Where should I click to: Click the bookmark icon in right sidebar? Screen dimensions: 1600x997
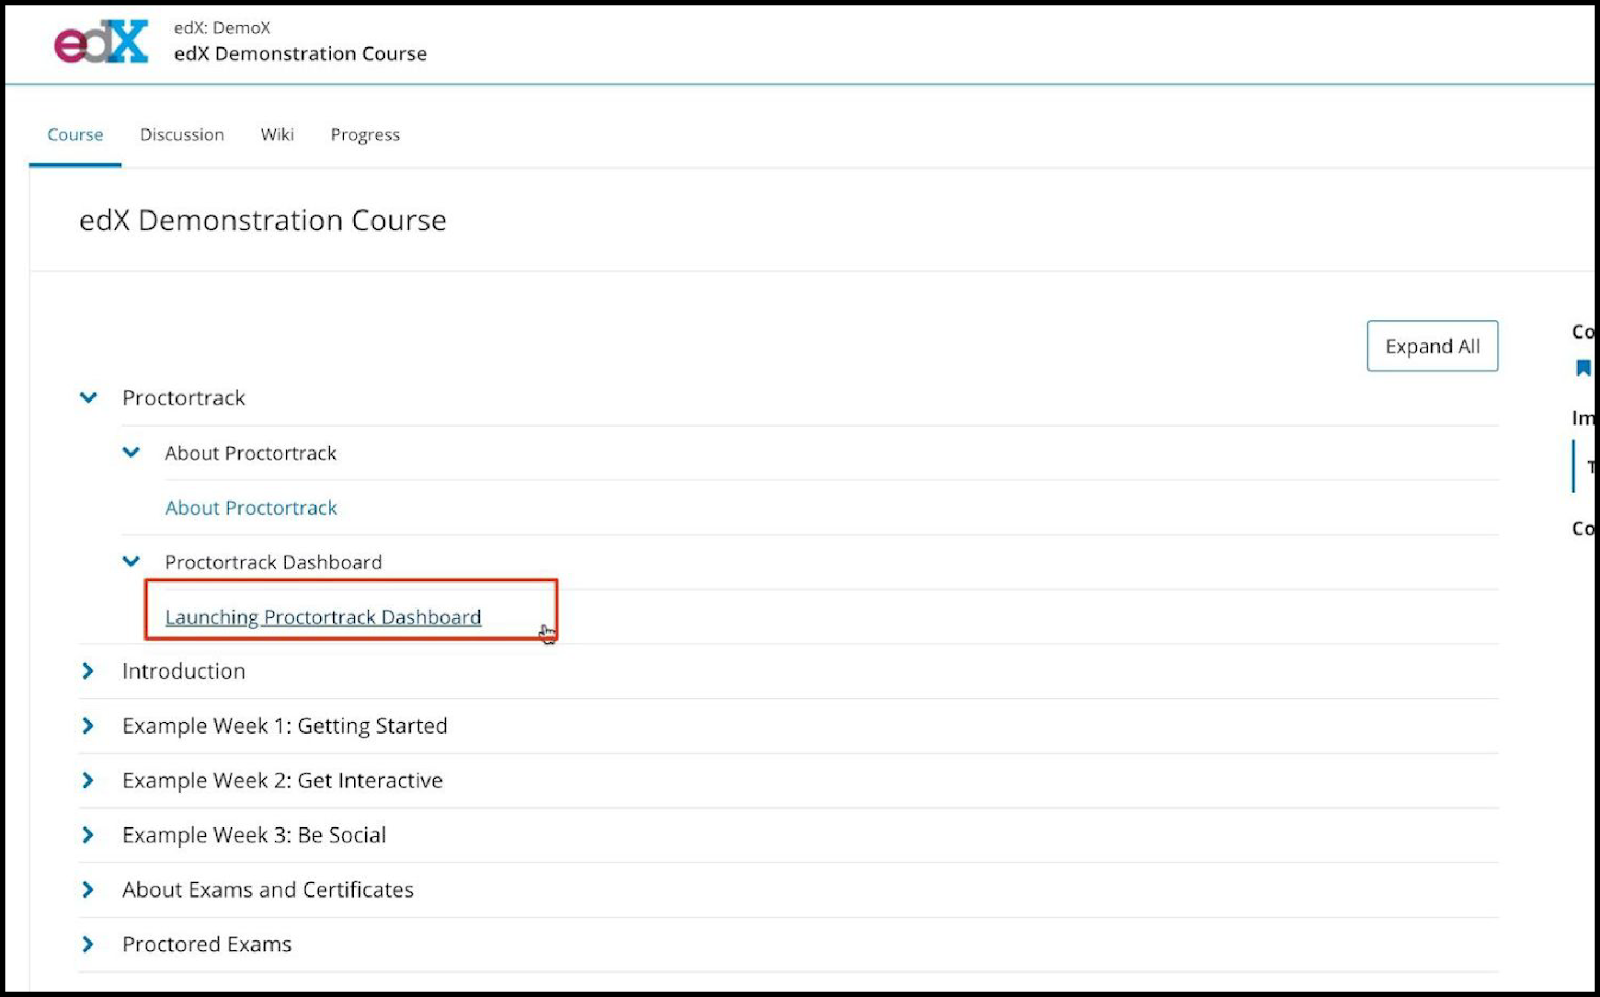point(1583,368)
